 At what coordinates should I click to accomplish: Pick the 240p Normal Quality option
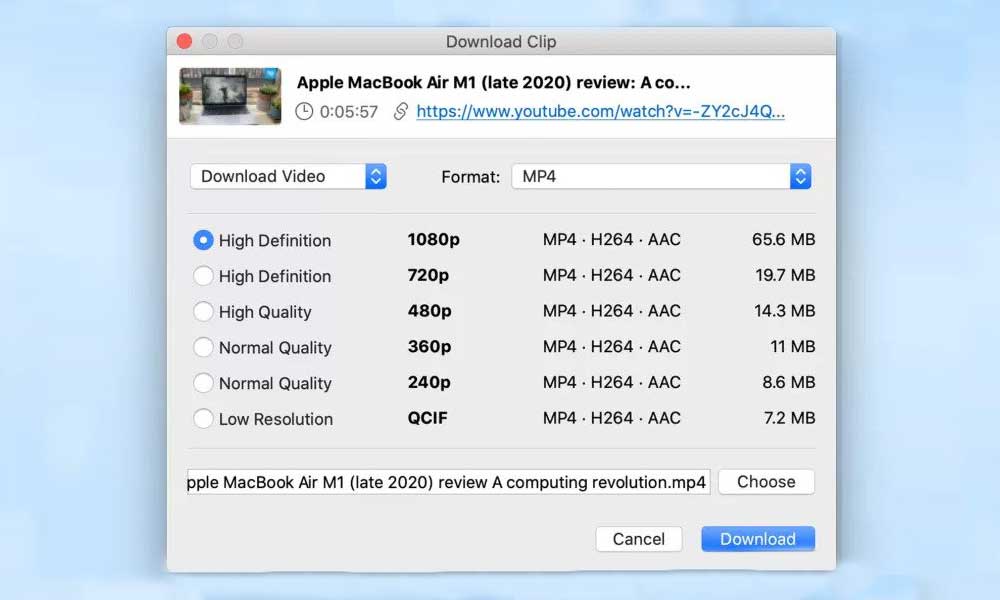203,383
